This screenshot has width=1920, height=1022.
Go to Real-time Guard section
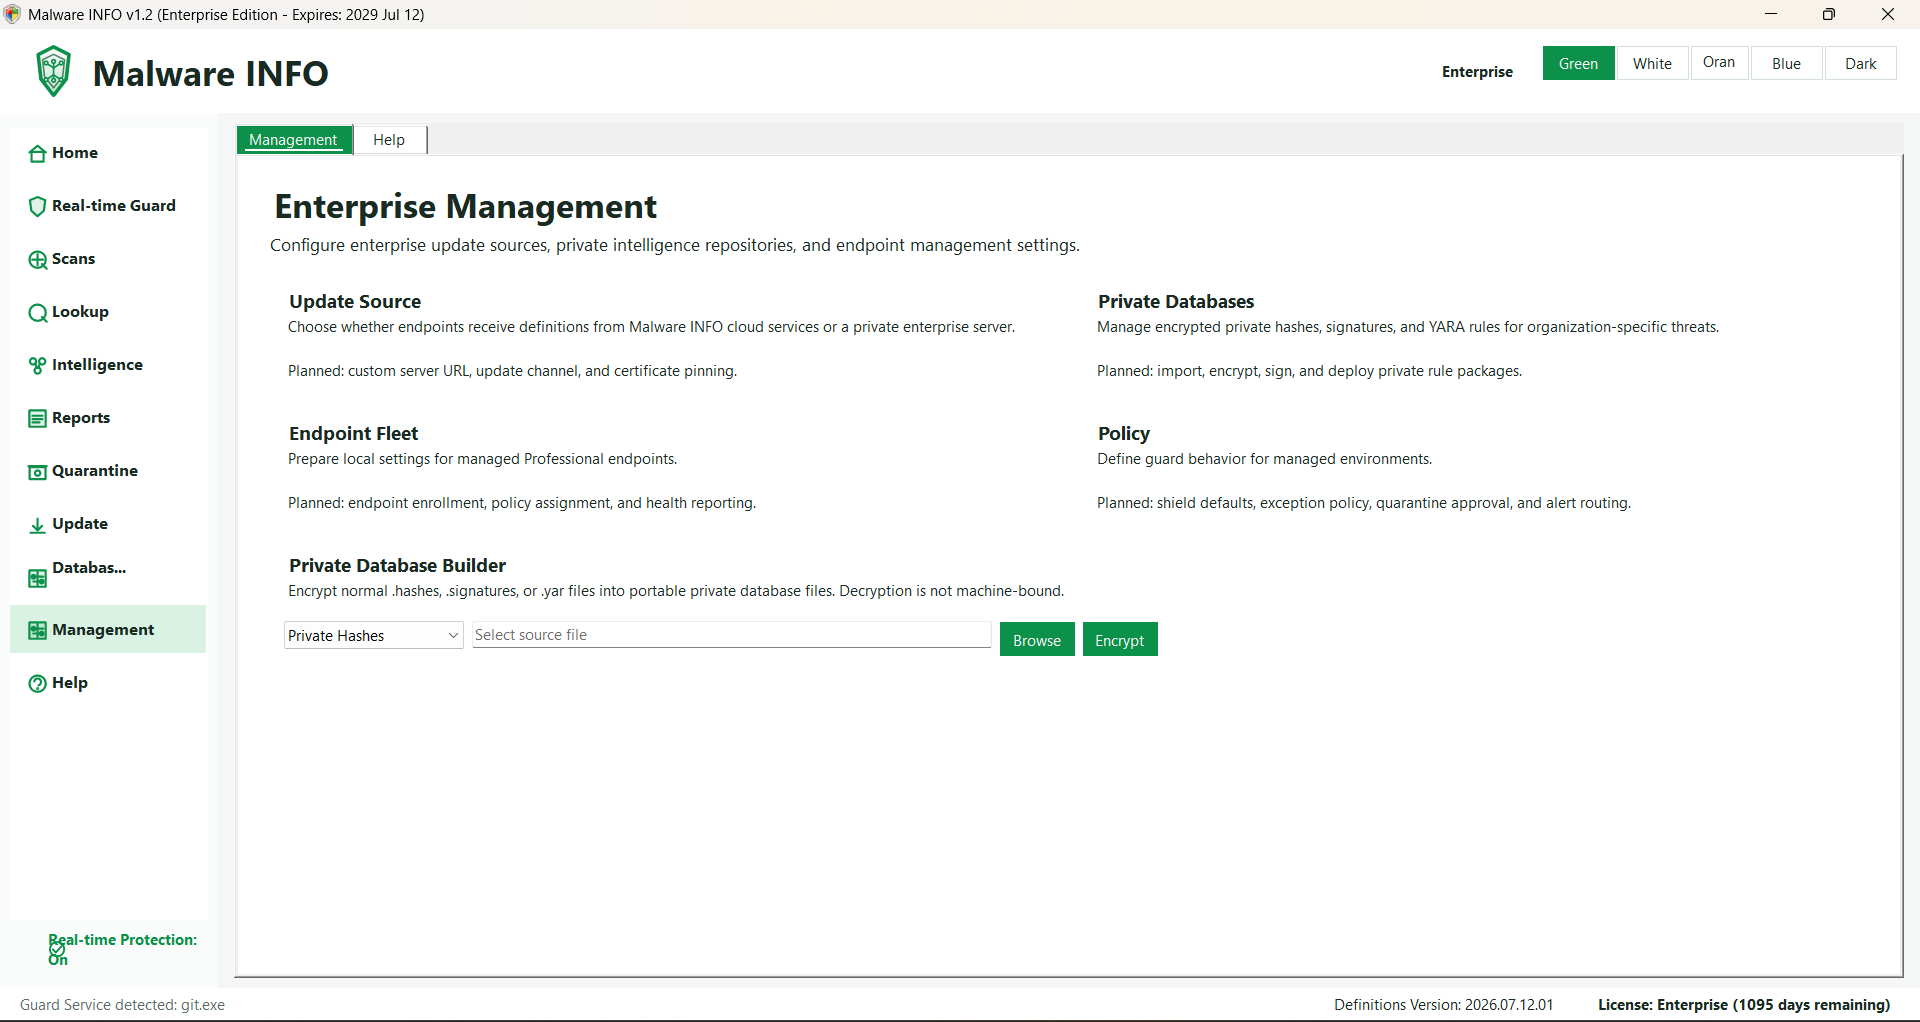pyautogui.click(x=114, y=206)
